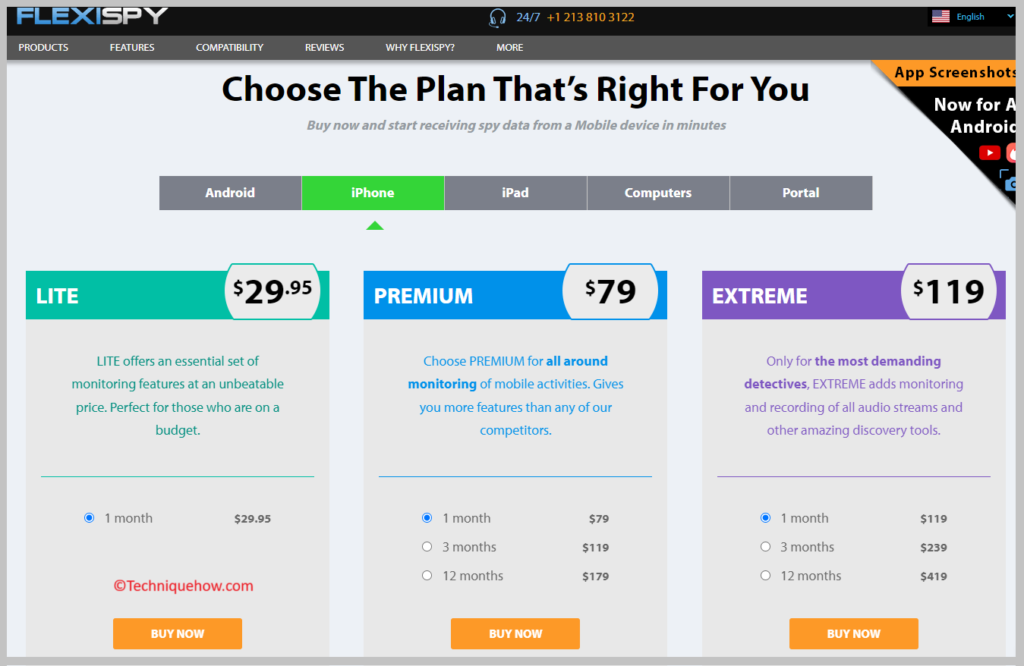
Task: Click the YouTube icon in corner banner
Action: click(x=989, y=153)
